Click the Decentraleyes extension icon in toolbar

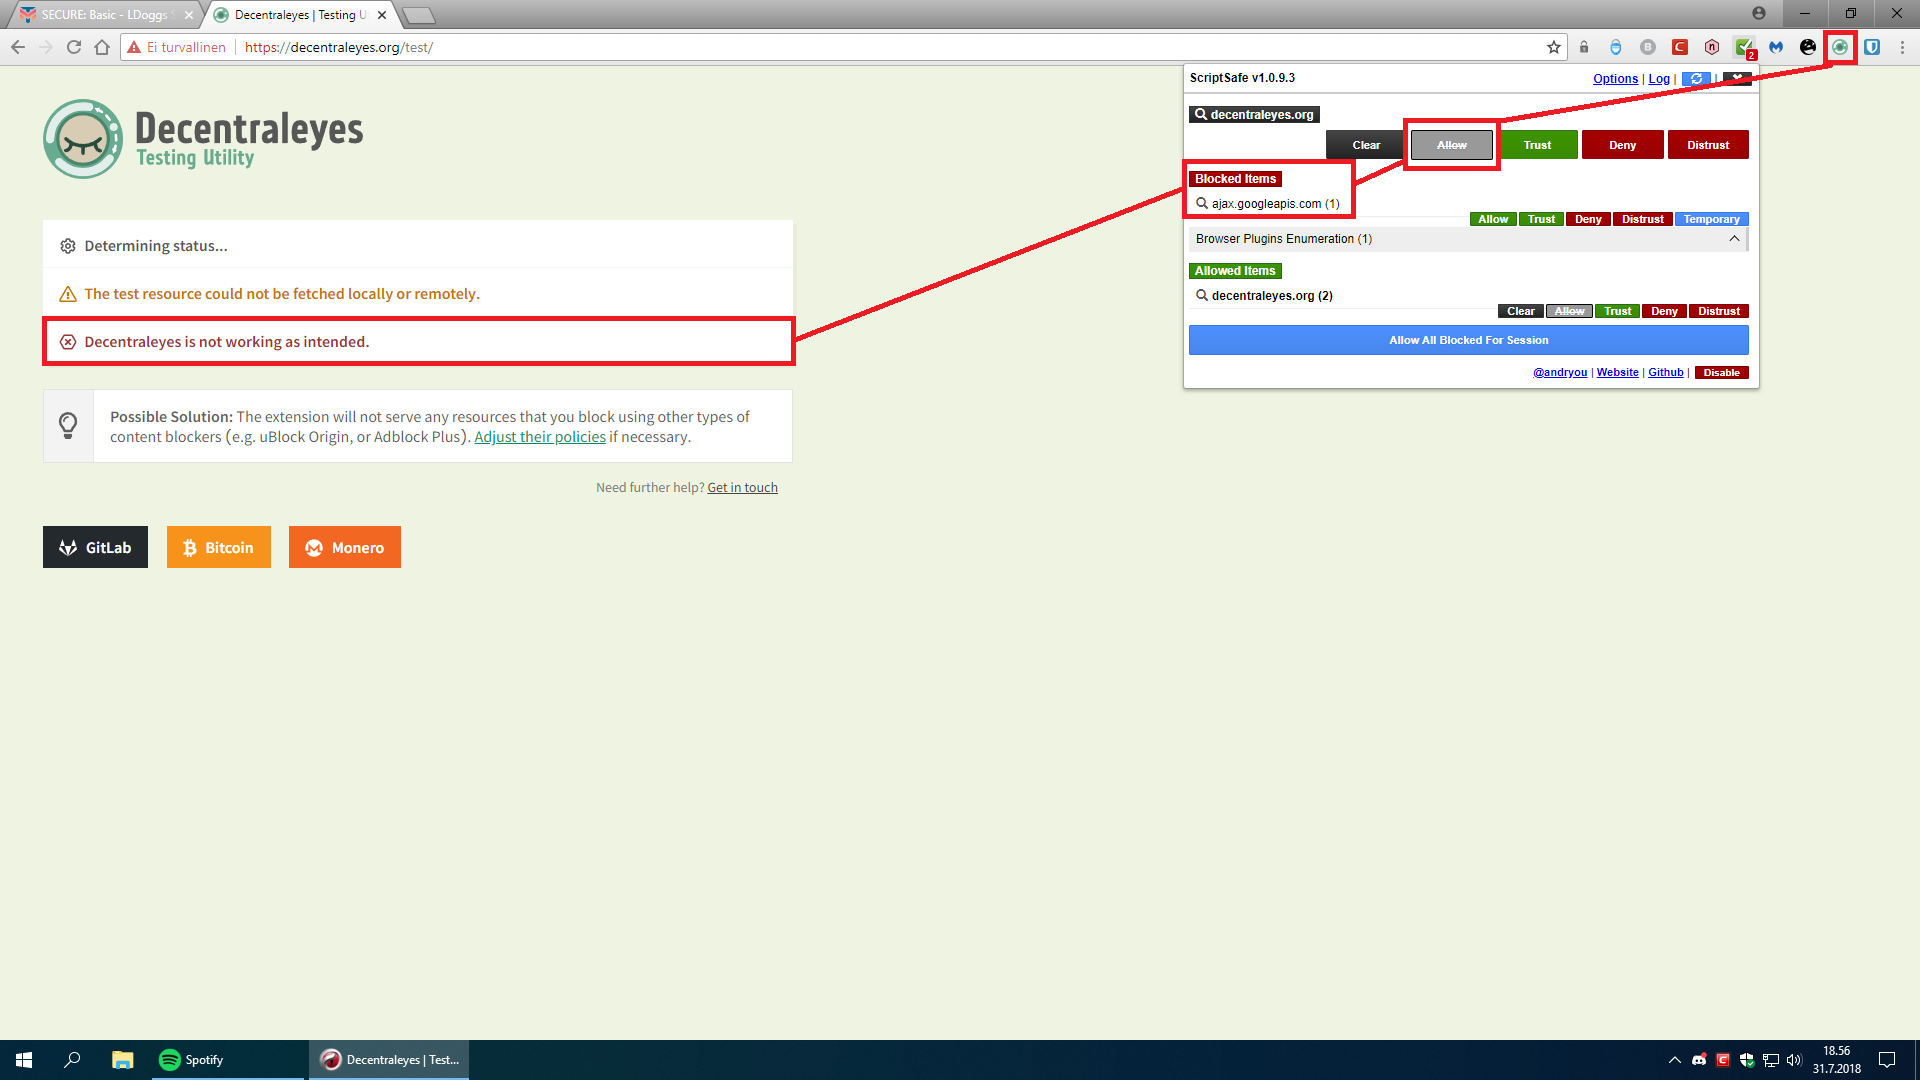1839,47
